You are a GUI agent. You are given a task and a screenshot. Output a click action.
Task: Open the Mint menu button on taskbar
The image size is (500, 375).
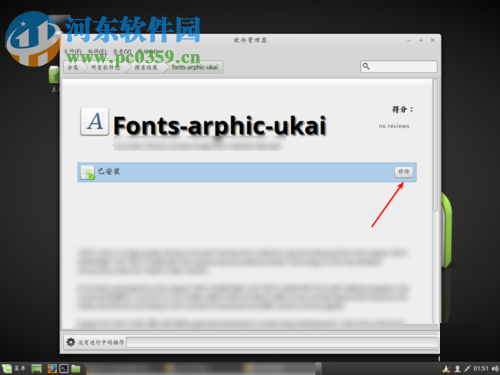[14, 368]
